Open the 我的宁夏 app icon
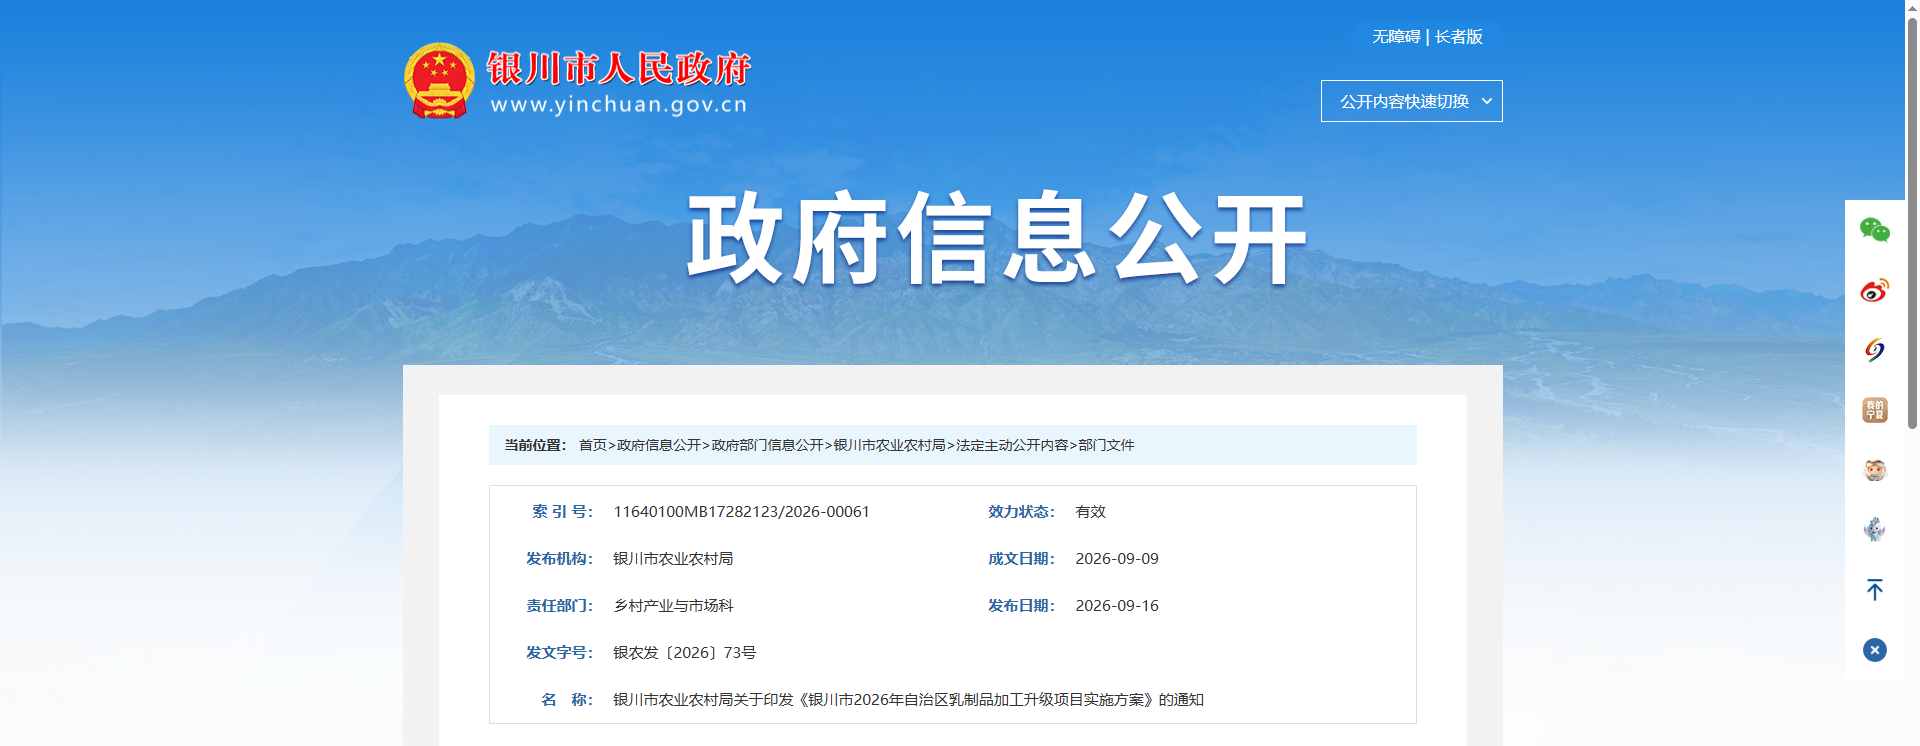The width and height of the screenshot is (1920, 746). 1874,410
